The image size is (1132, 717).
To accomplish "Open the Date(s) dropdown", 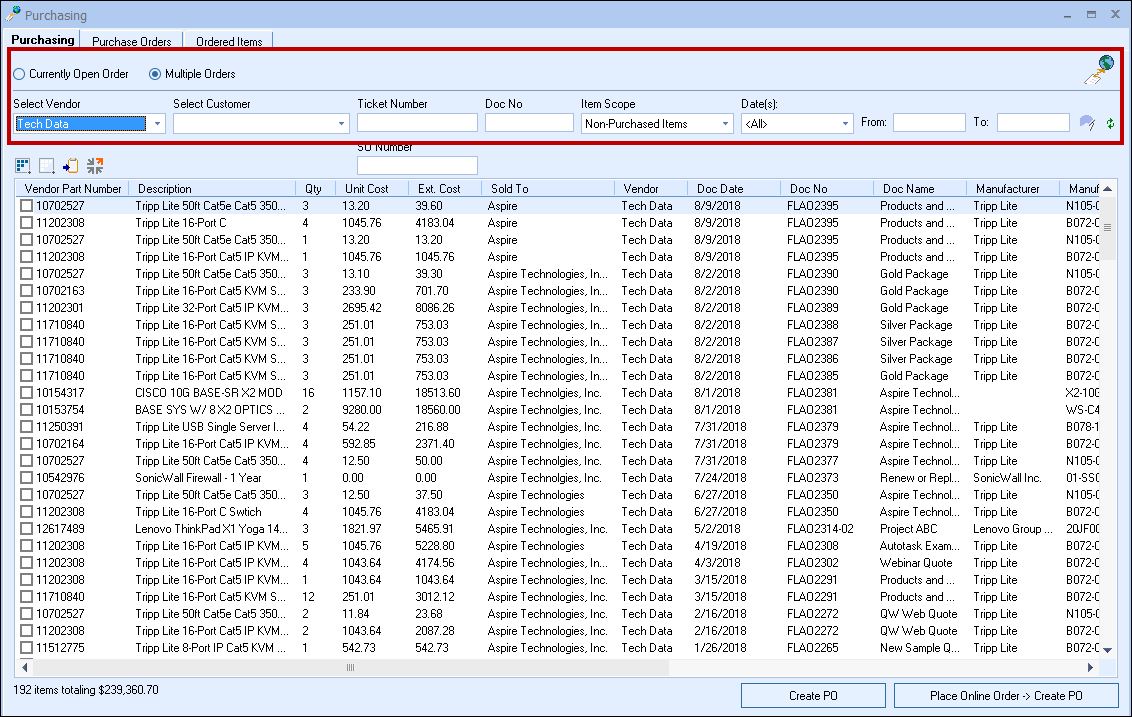I will click(845, 124).
